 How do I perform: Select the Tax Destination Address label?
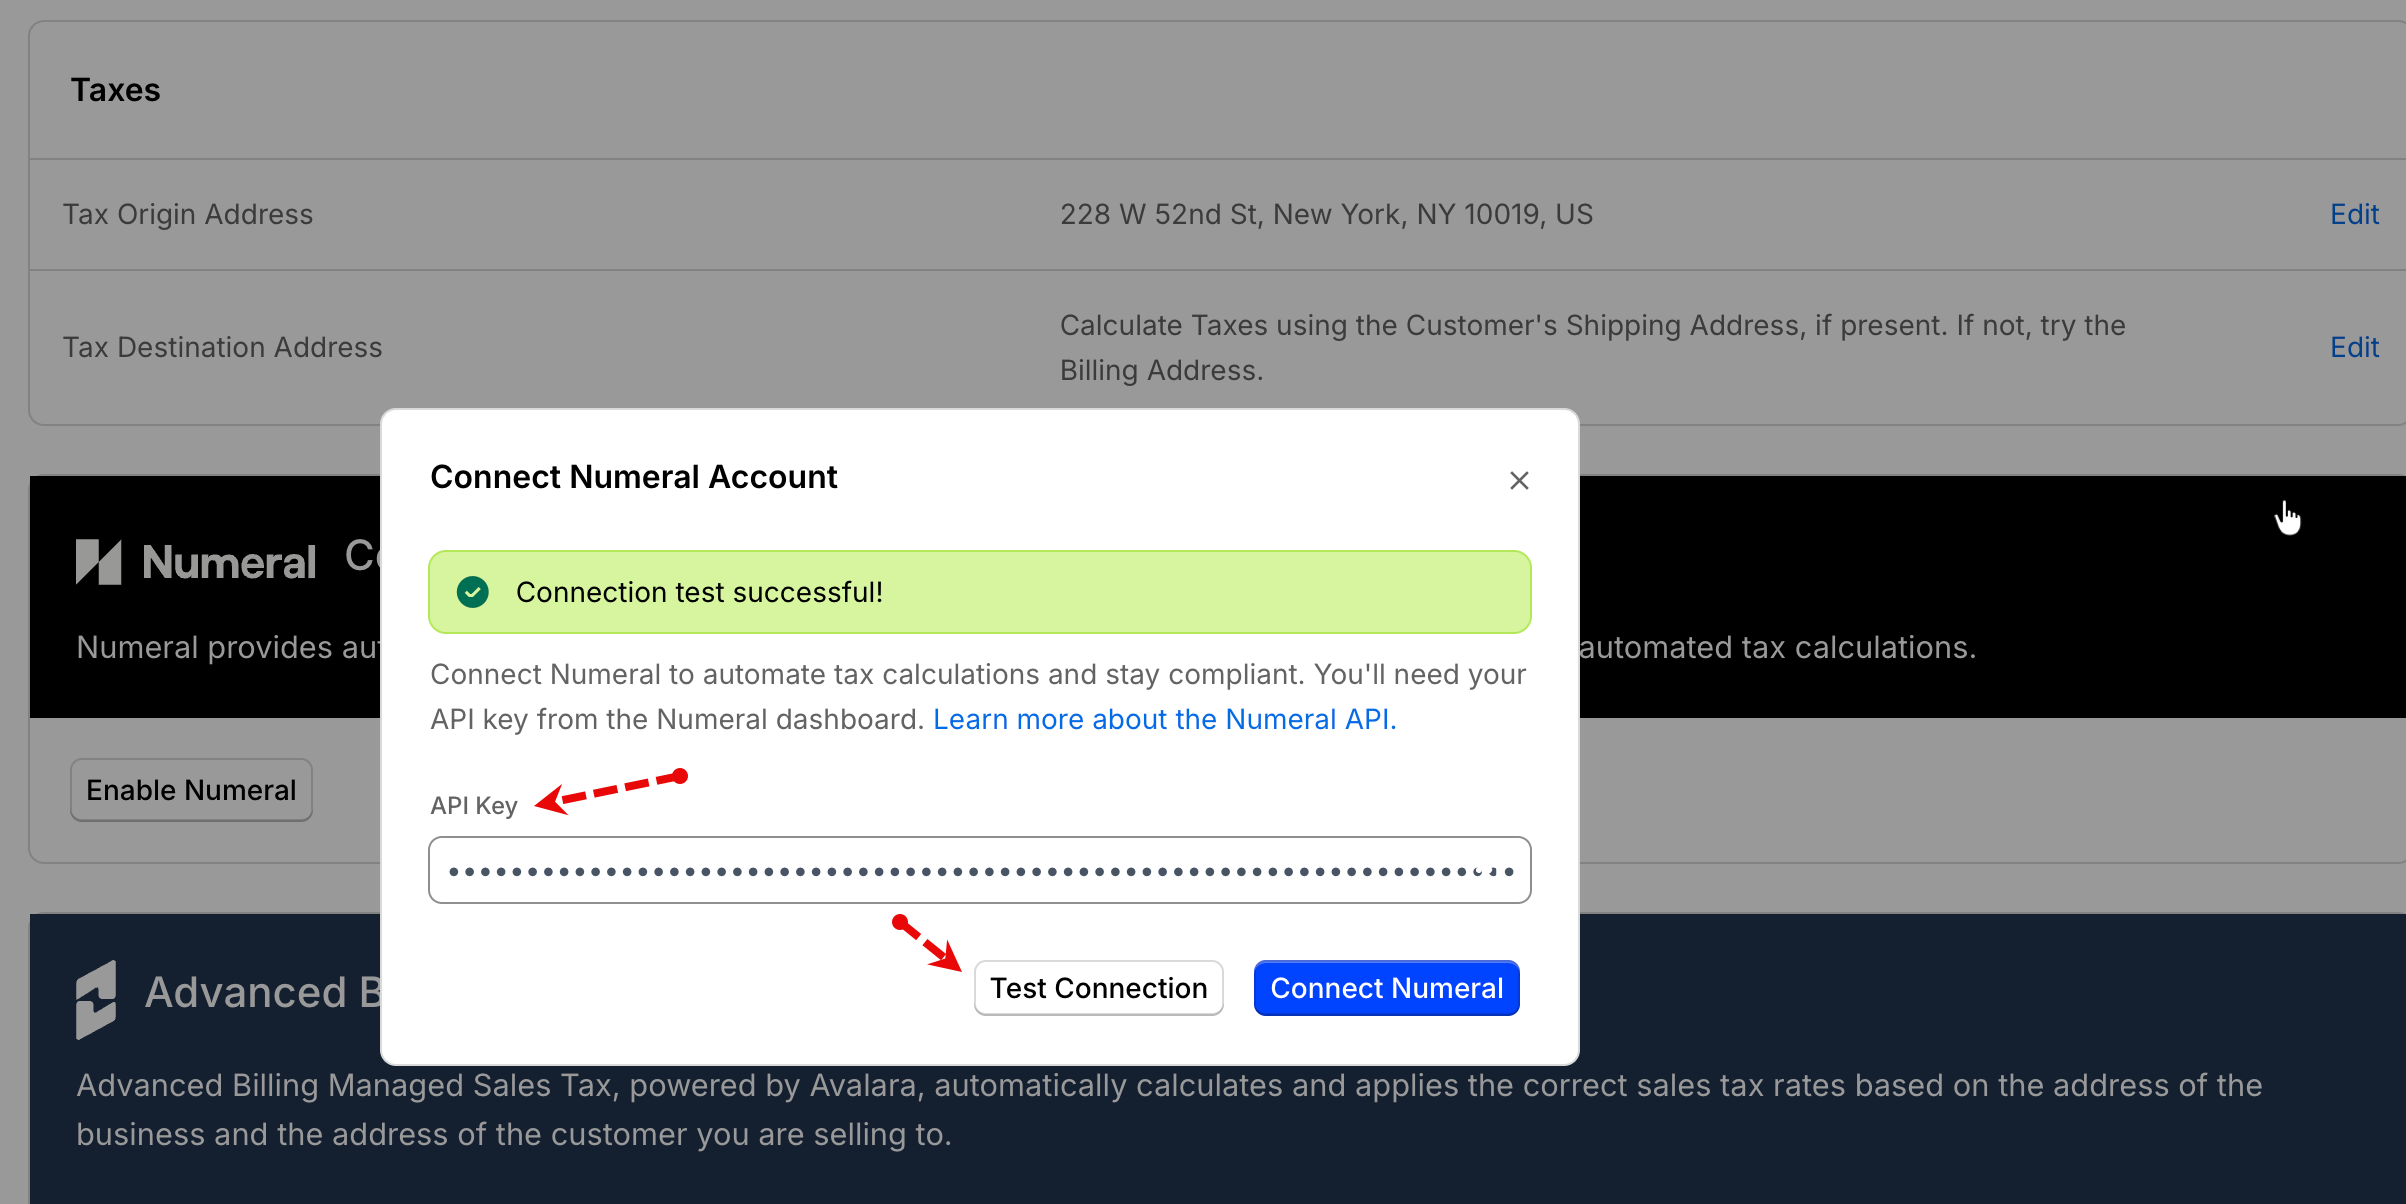pos(222,347)
